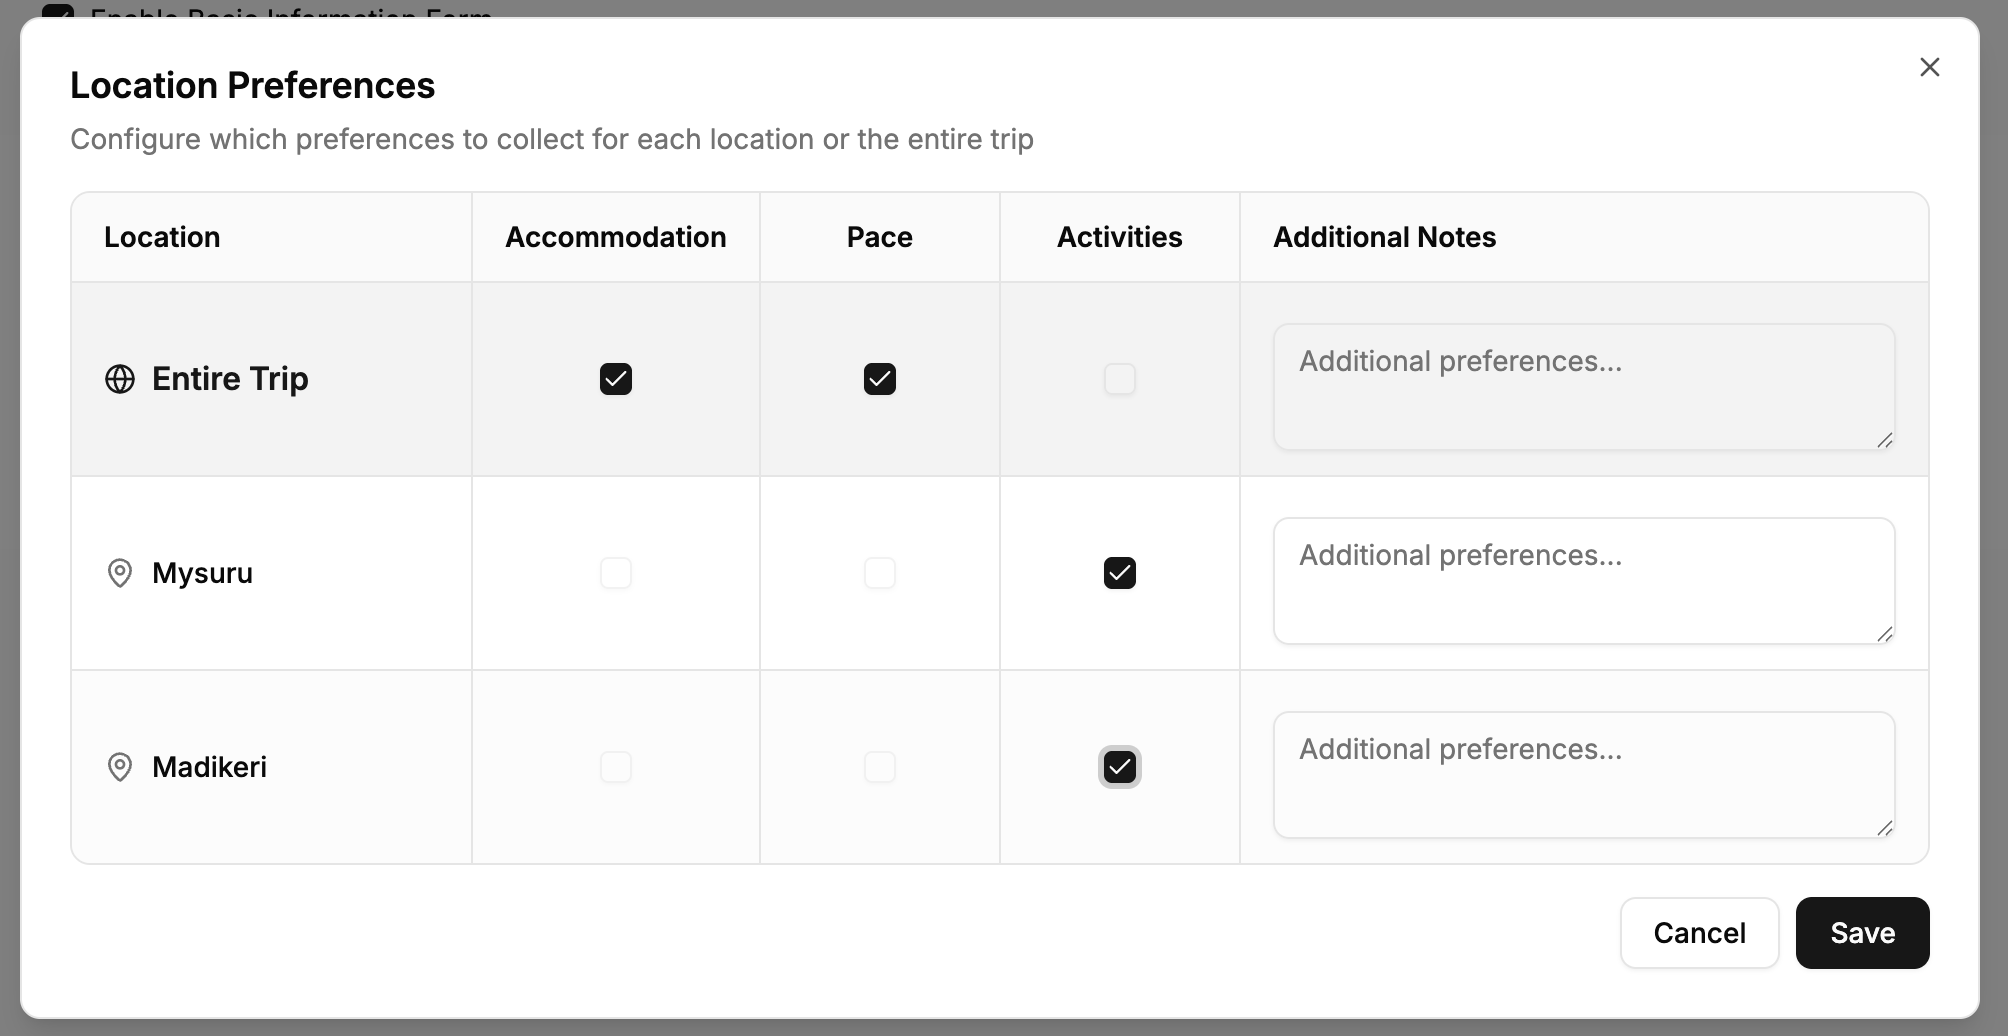Uncheck Activities for Madikeri

[1120, 767]
